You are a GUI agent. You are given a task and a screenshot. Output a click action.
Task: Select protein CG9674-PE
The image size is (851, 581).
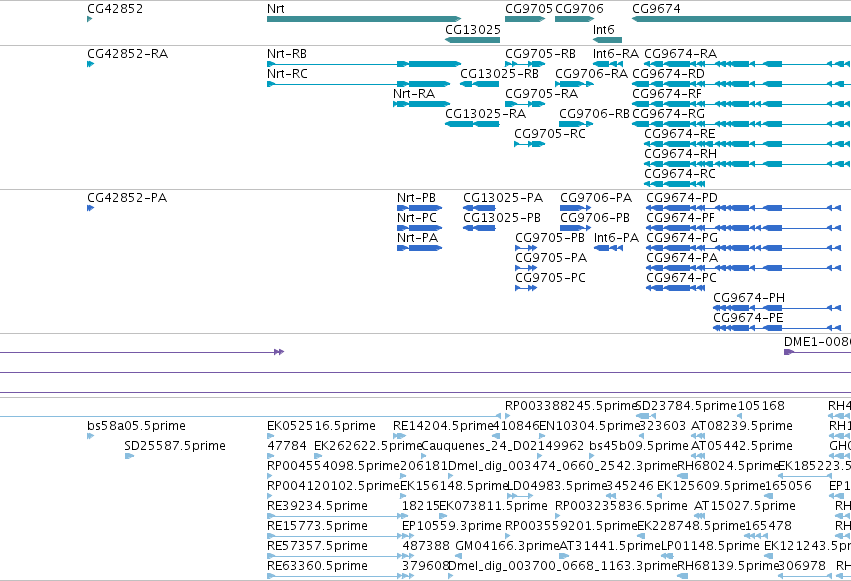777,329
